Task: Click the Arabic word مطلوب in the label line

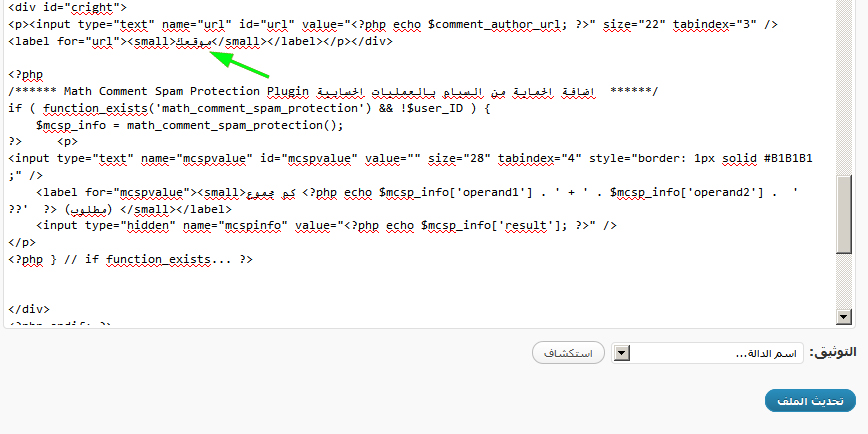Action: click(88, 209)
